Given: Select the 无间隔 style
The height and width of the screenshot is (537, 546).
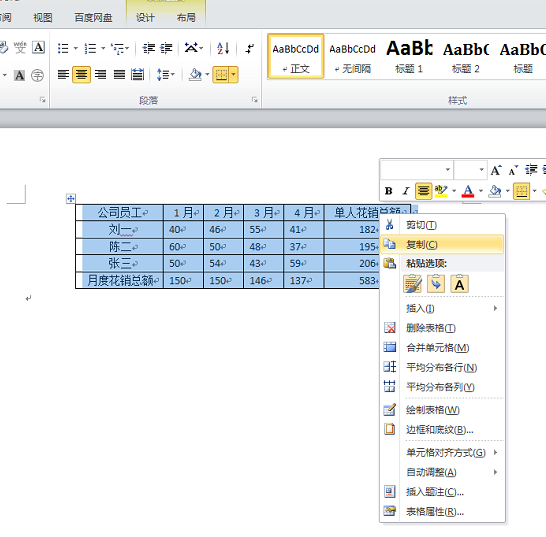Looking at the screenshot, I should click(x=352, y=56).
